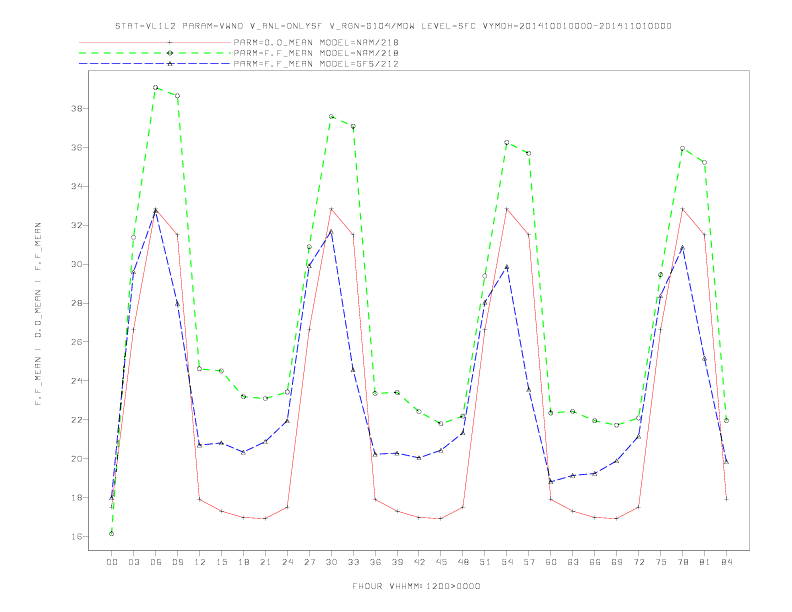Click x-axis forecast hour label 33

coord(353,562)
